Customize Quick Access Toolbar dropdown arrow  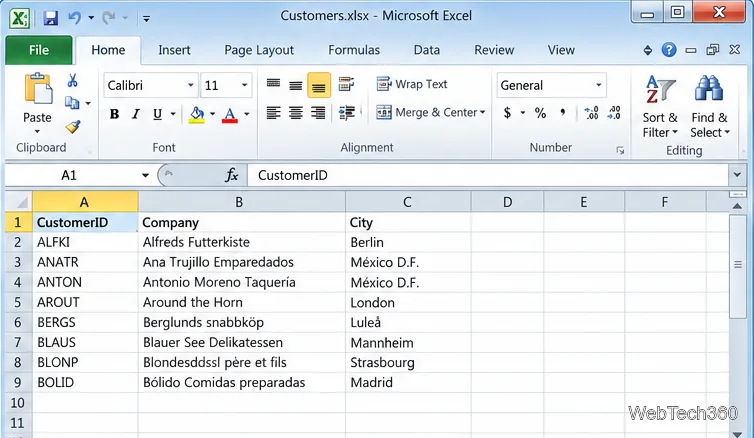pos(147,19)
